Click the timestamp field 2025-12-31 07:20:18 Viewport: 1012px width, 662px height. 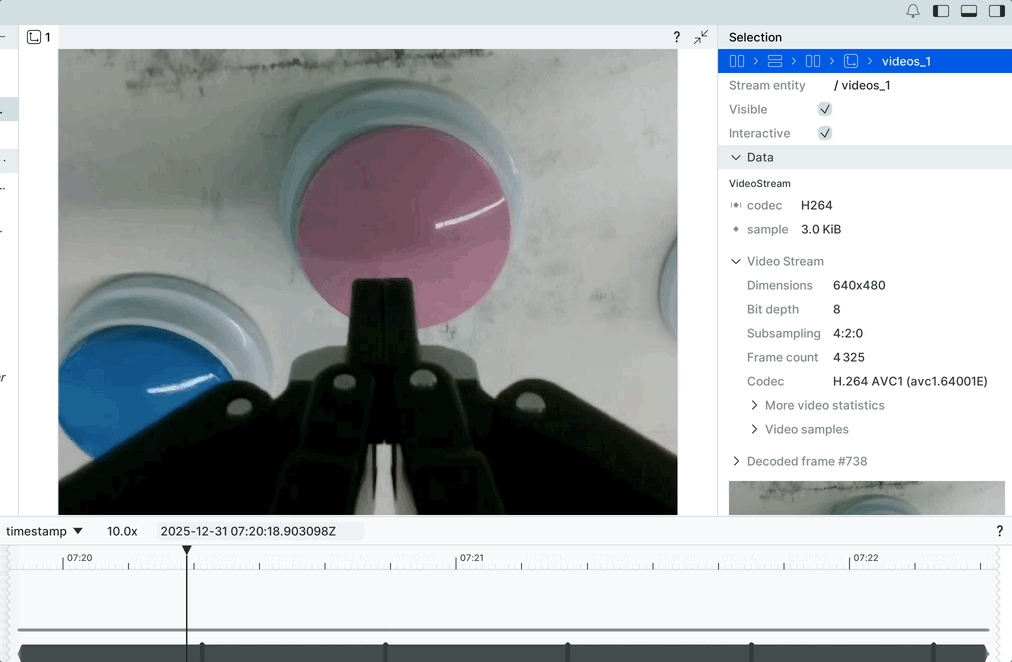260,531
